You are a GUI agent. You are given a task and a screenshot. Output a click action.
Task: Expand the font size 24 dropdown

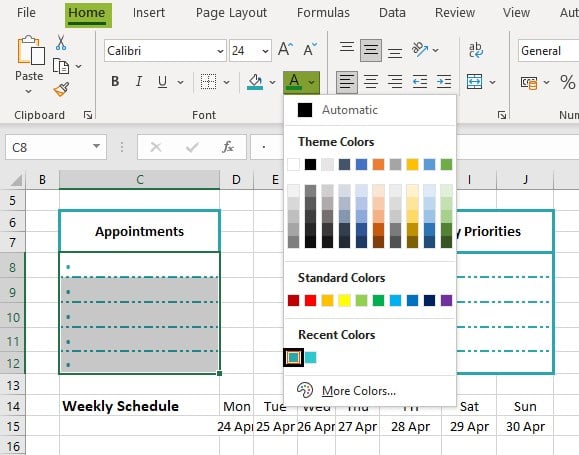click(x=265, y=51)
